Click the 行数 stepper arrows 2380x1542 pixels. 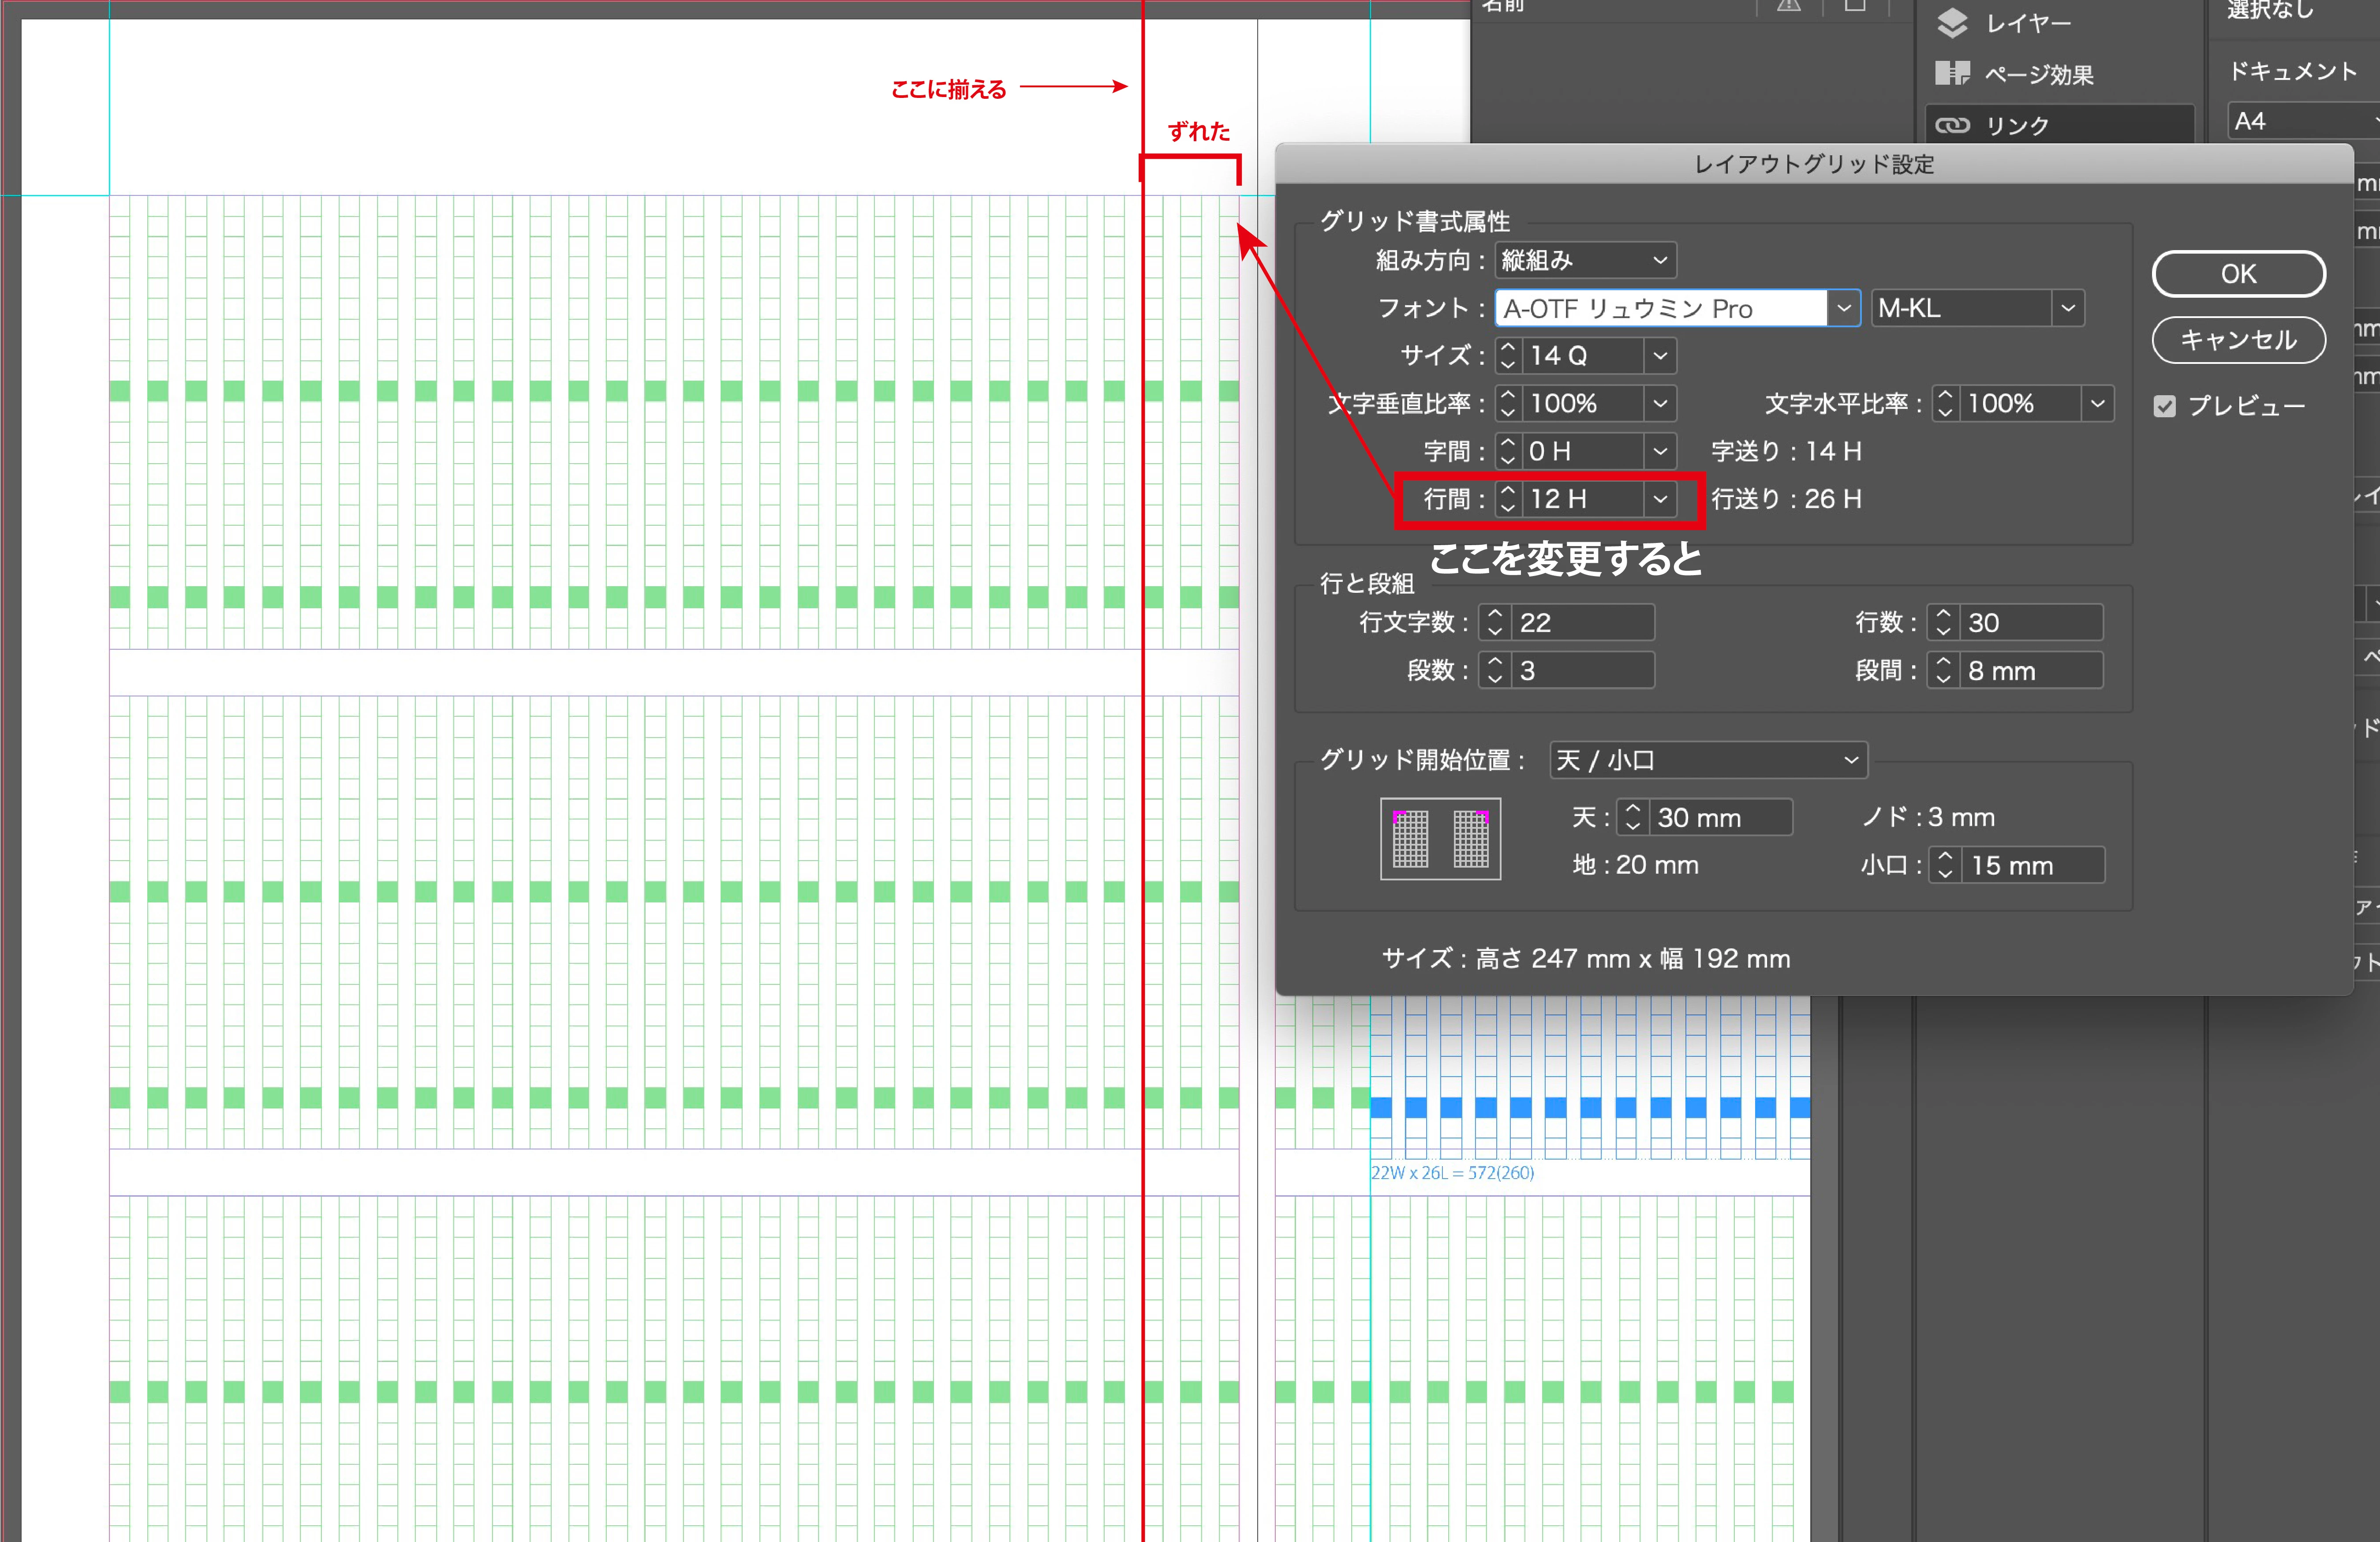click(x=1943, y=622)
